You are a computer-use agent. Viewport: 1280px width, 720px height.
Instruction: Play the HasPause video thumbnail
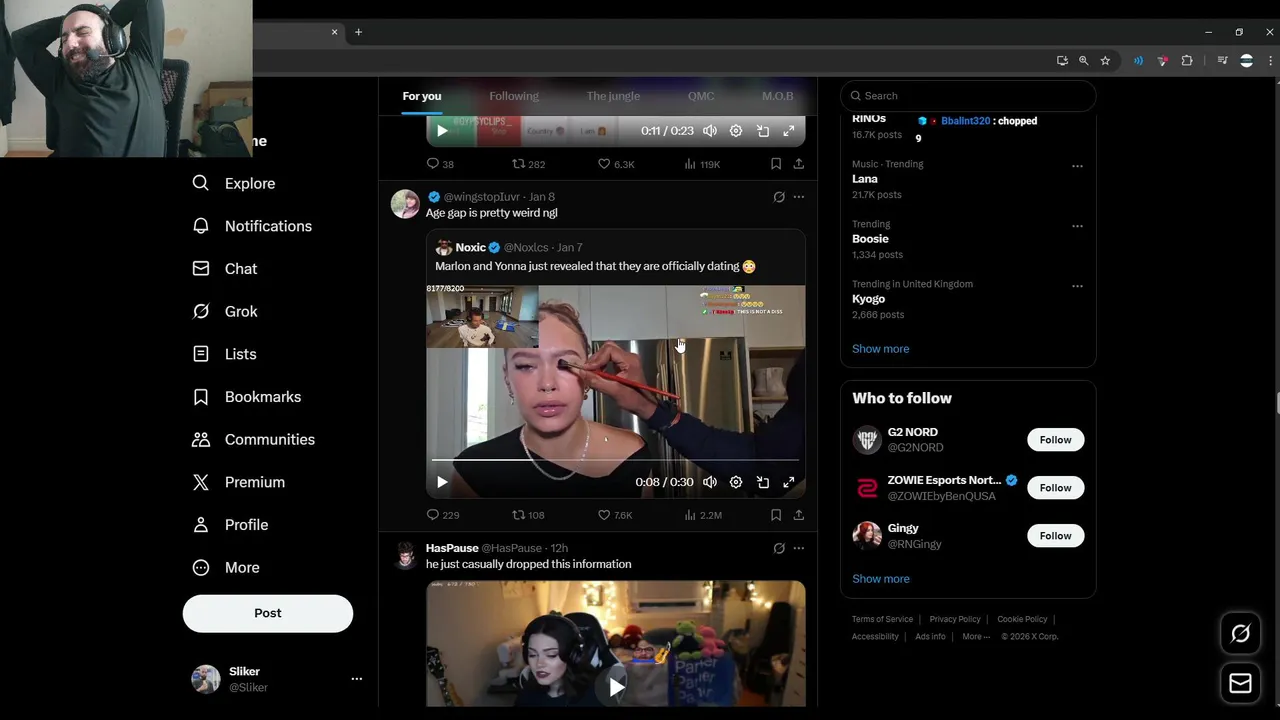[616, 686]
